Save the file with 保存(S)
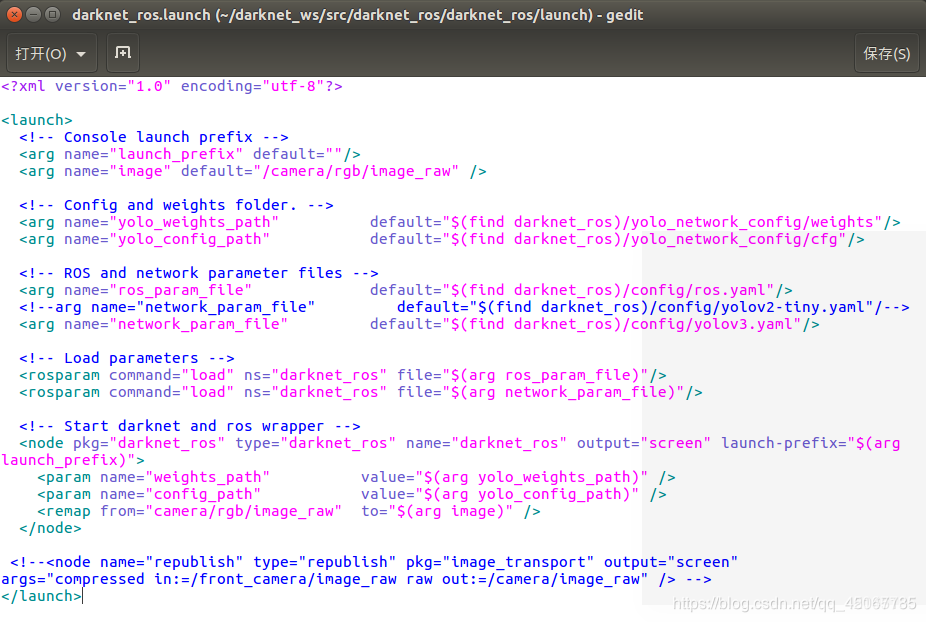 pos(886,54)
